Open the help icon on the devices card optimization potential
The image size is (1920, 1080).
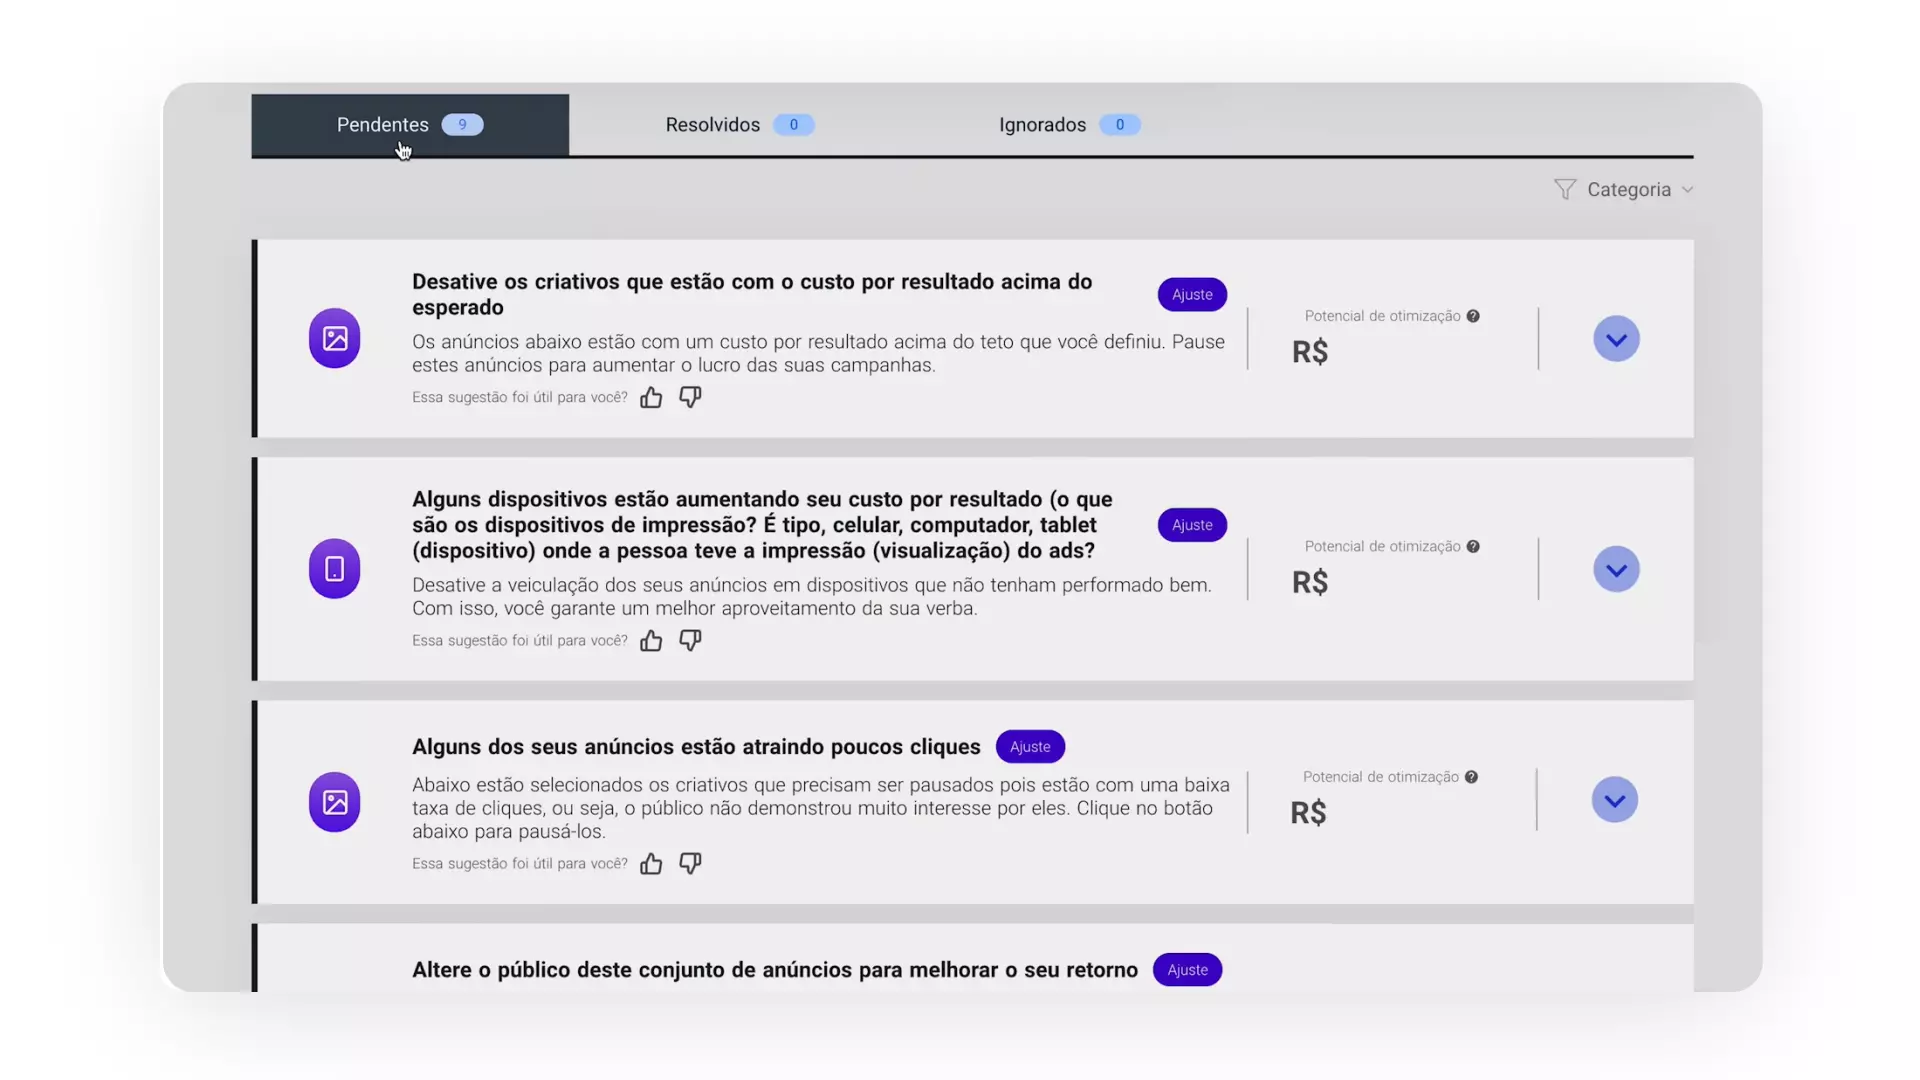(x=1473, y=546)
